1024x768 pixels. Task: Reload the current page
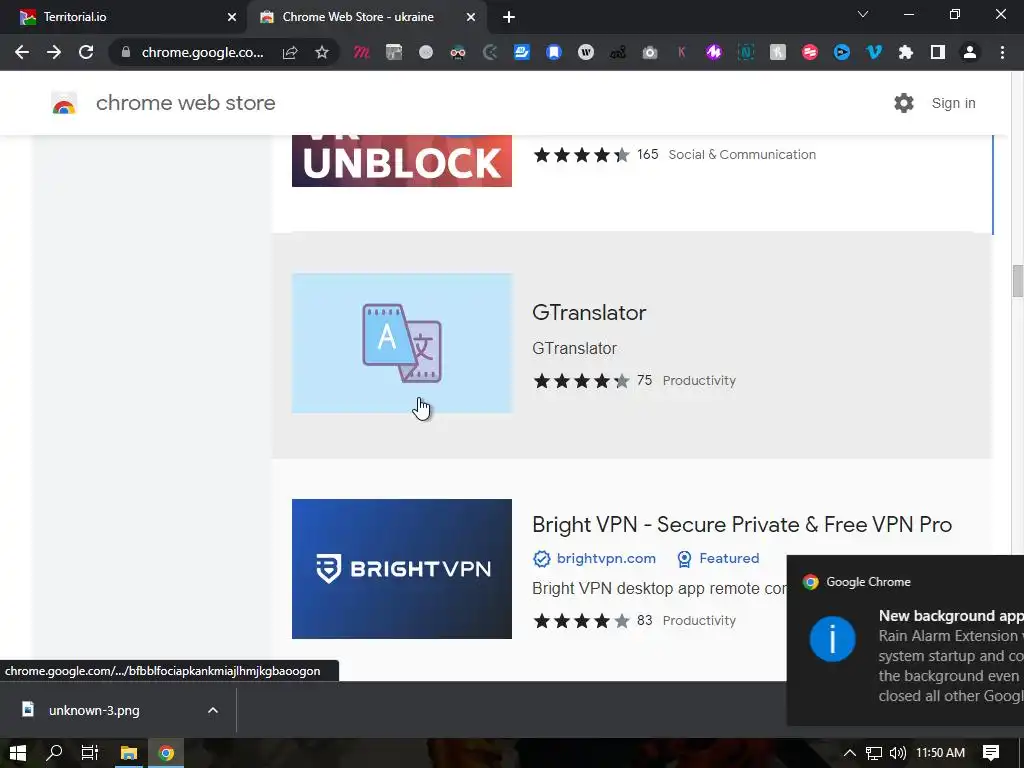pyautogui.click(x=86, y=52)
